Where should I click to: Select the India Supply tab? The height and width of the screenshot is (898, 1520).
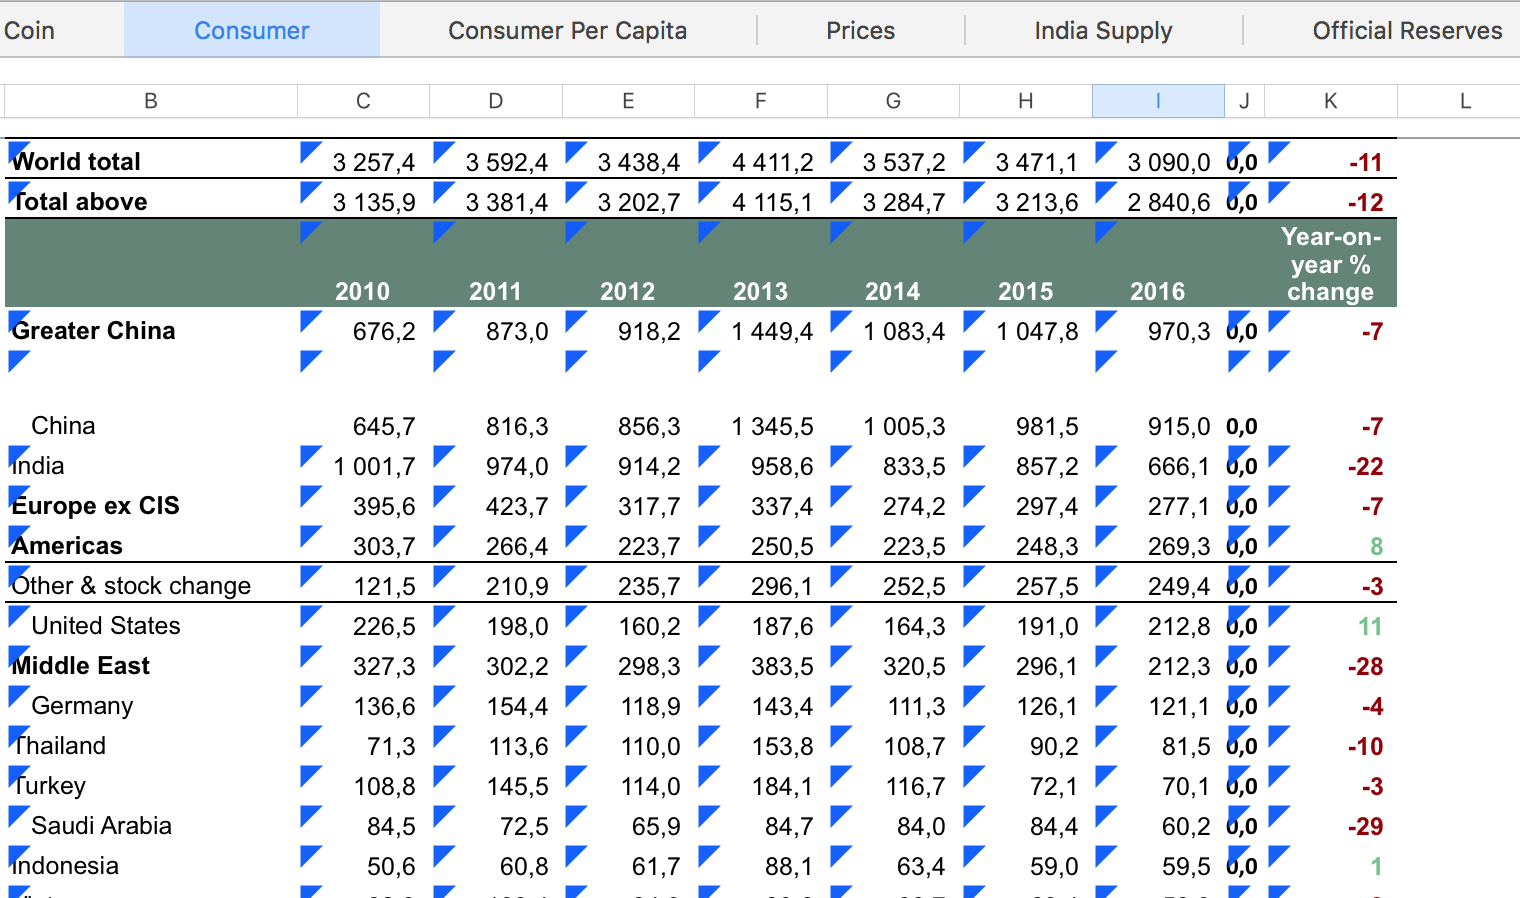(x=1103, y=31)
